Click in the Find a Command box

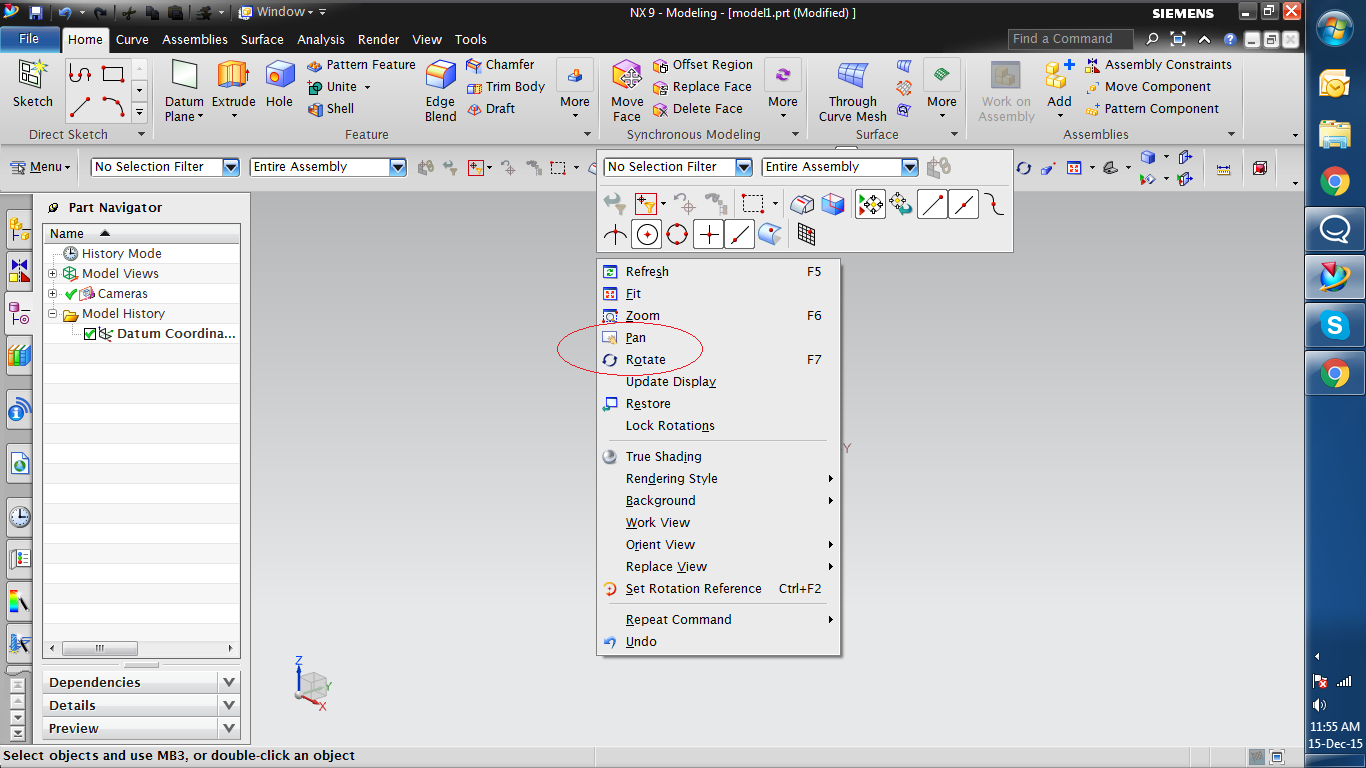pos(1070,39)
